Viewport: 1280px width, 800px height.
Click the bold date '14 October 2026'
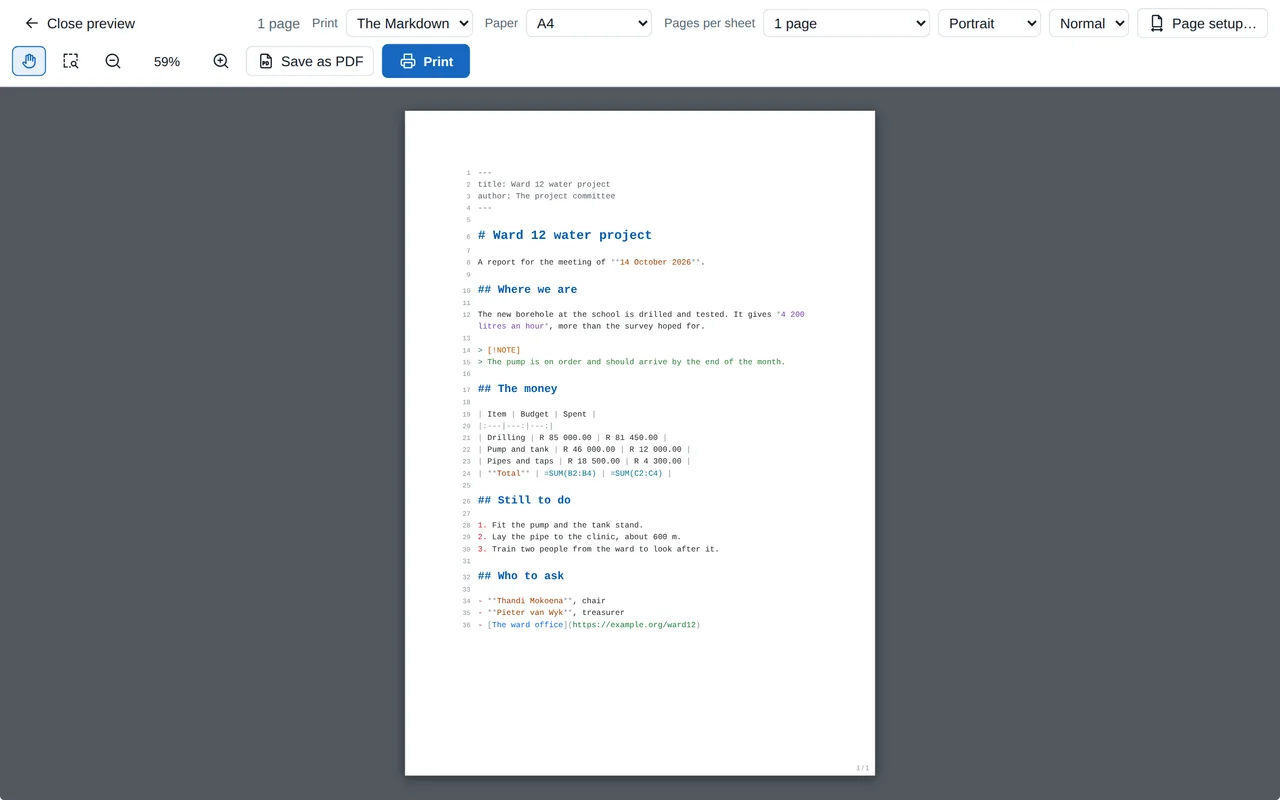tap(657, 262)
